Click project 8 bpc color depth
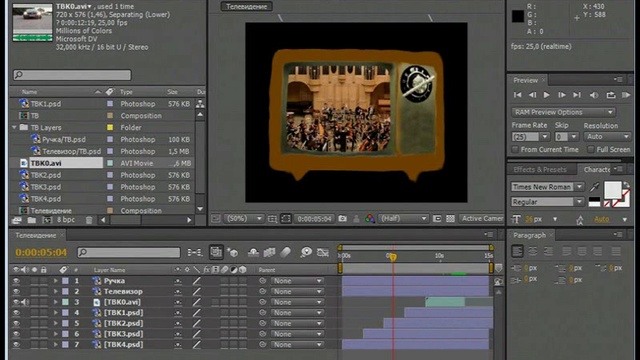The image size is (640, 360). 66,220
